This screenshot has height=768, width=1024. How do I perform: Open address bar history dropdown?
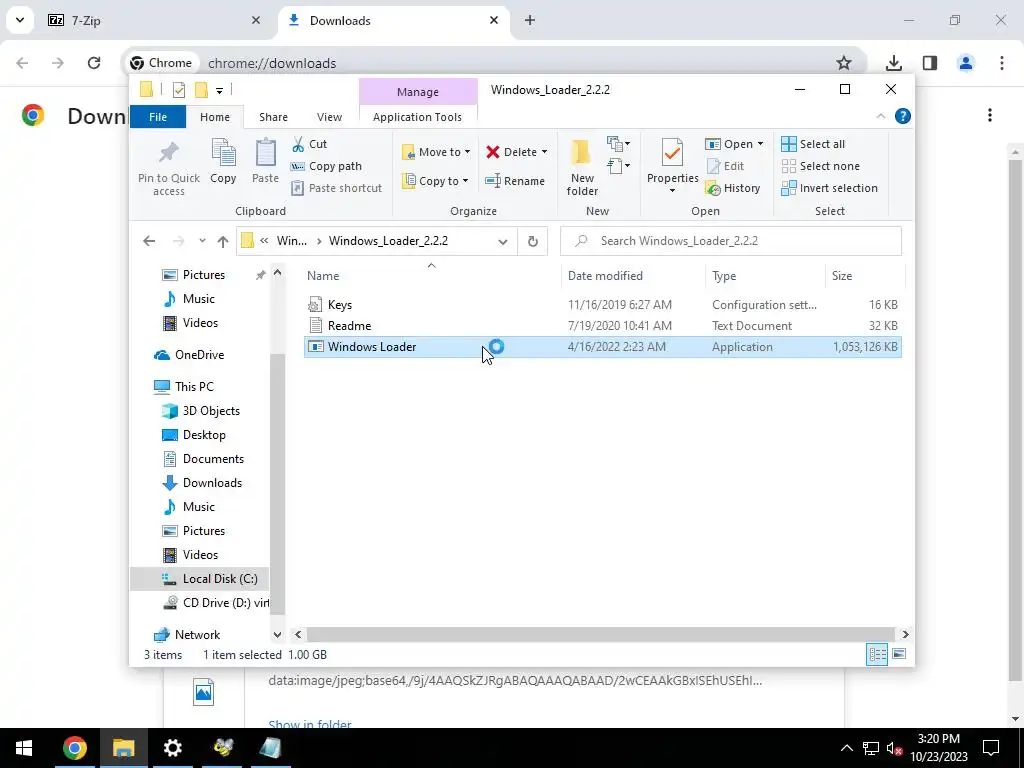(x=503, y=242)
